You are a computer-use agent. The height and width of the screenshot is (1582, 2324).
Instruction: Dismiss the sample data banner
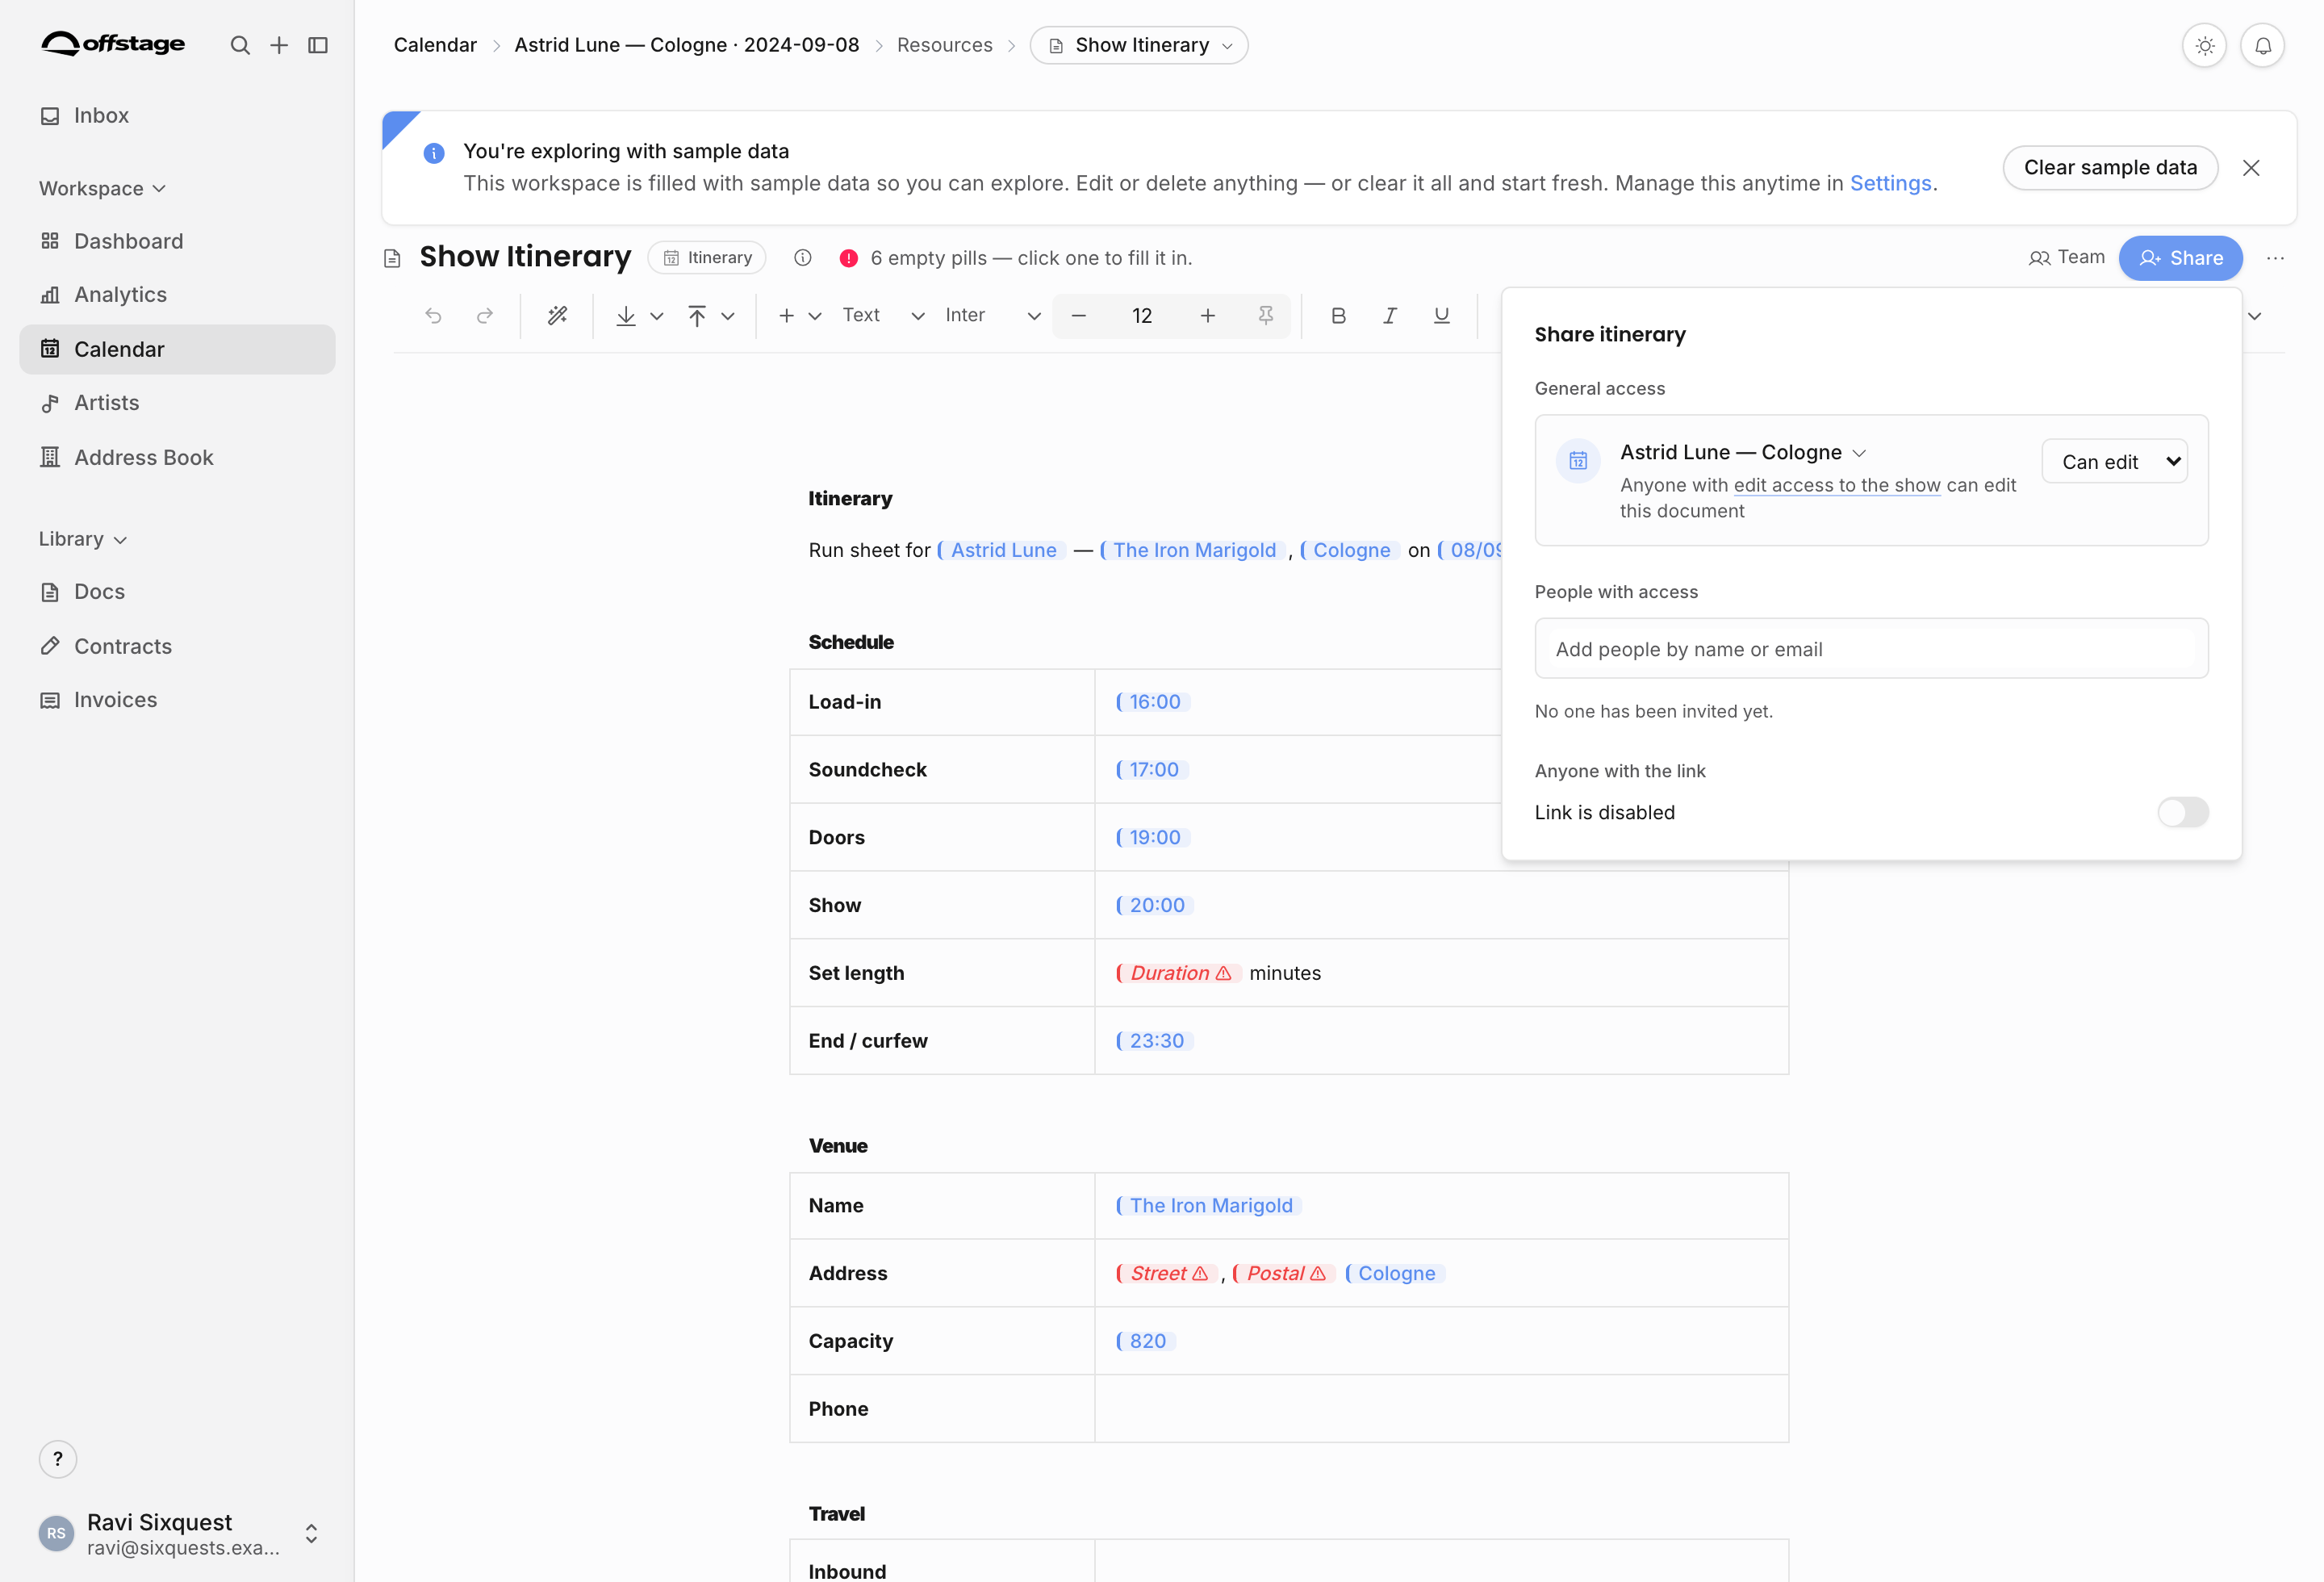pos(2251,168)
